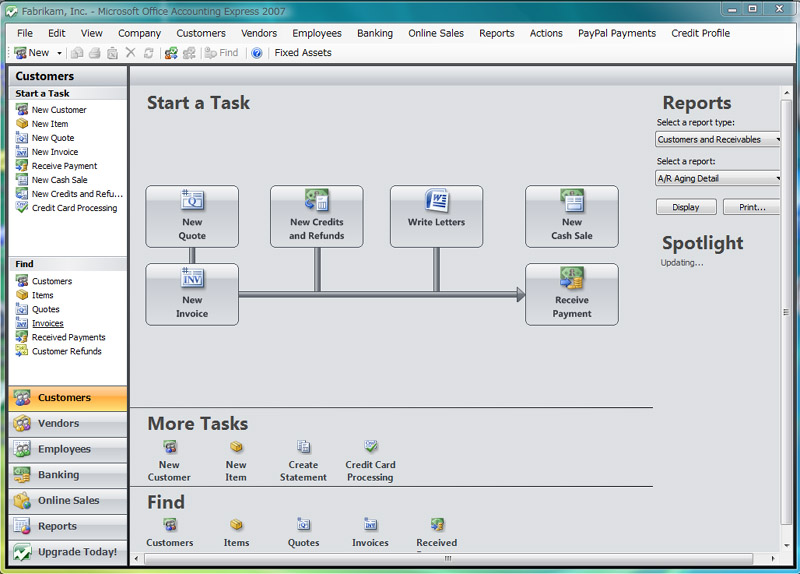Click the refresh toolbar icon

click(148, 53)
